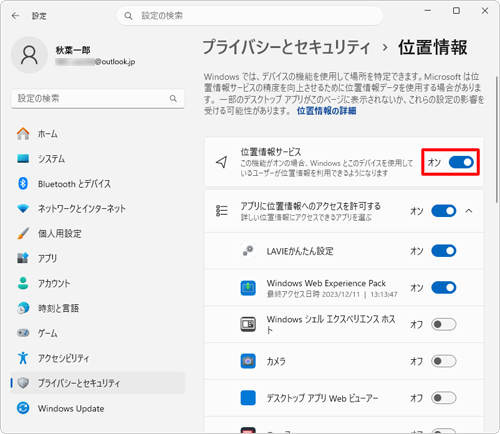Click the デスクトップ アプリ Web ビューアー icon
The height and width of the screenshot is (434, 500).
point(248,398)
